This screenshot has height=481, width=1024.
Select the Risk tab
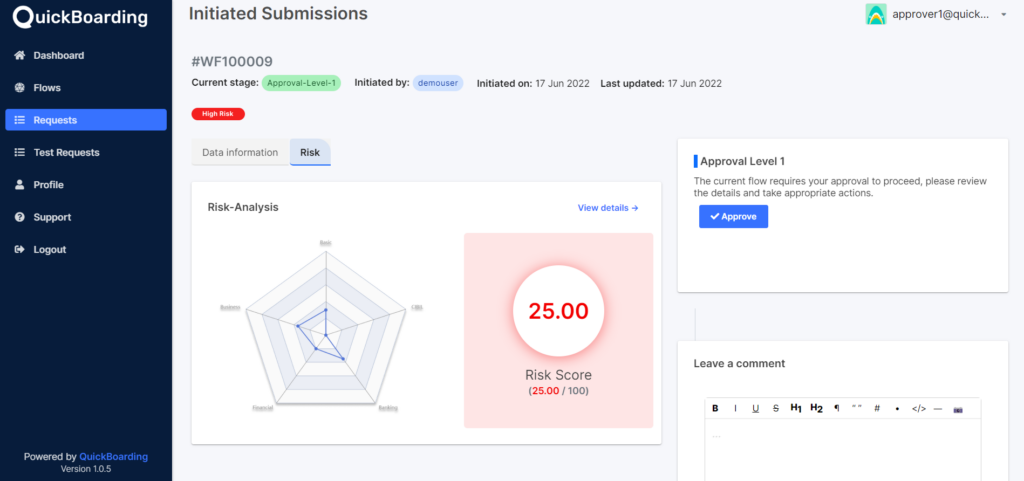click(x=310, y=152)
